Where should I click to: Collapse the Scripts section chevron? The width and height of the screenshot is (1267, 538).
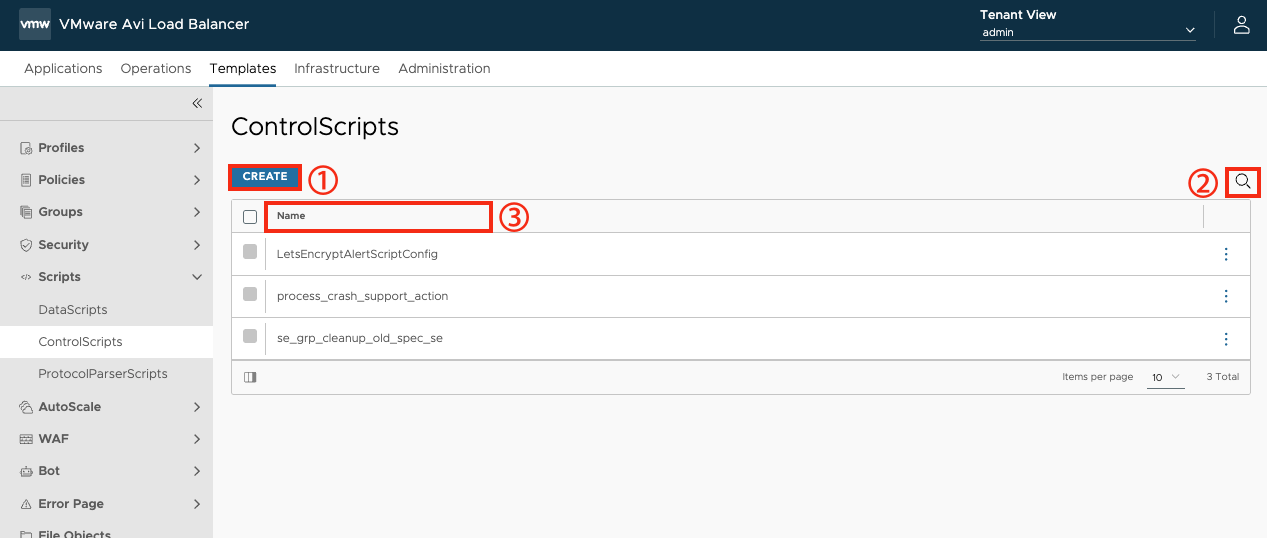pos(197,277)
